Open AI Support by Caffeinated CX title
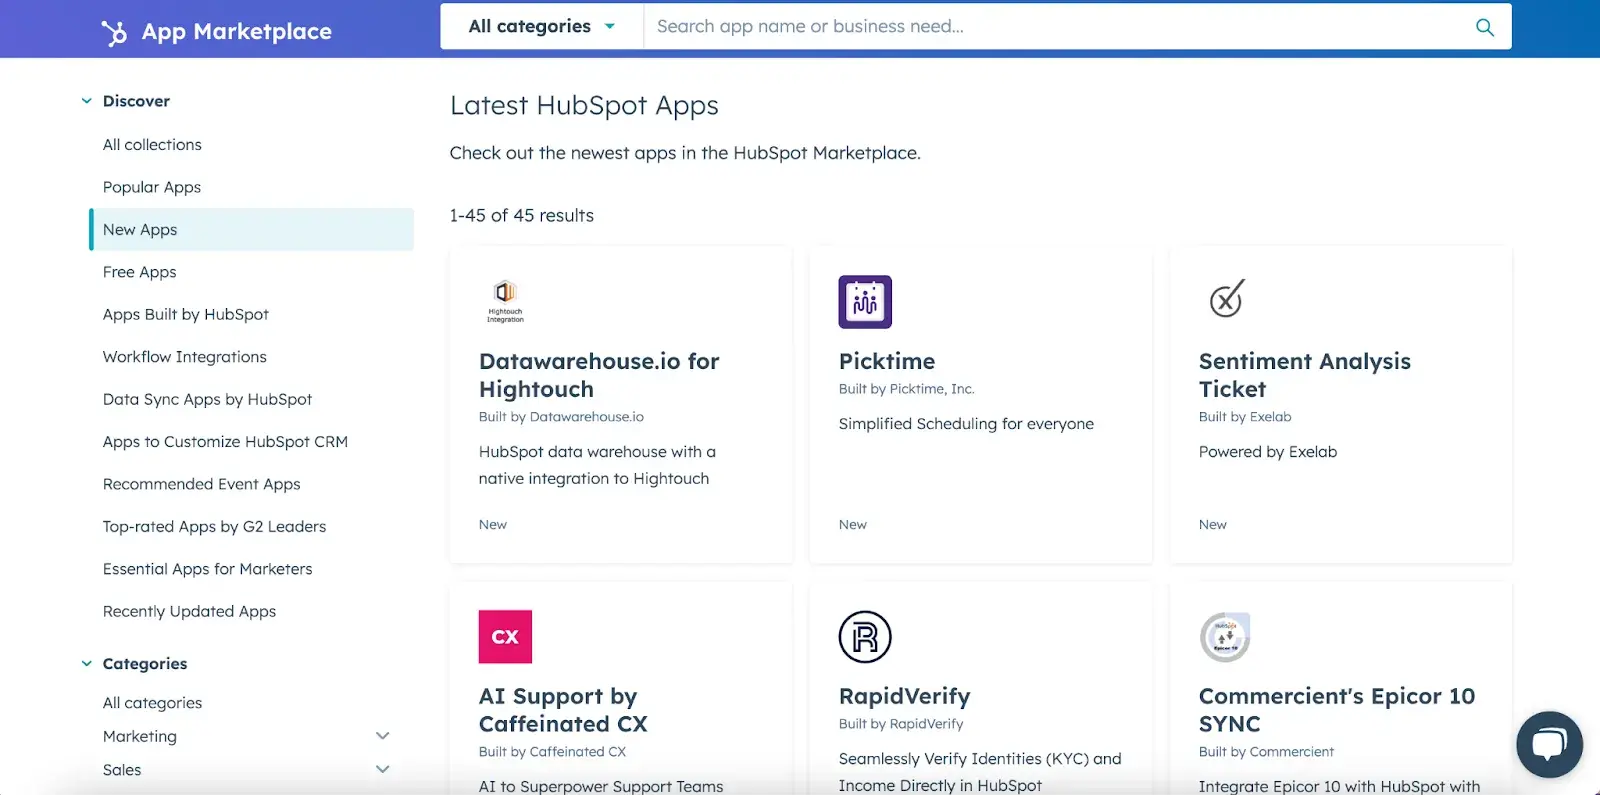The height and width of the screenshot is (795, 1600). tap(563, 711)
